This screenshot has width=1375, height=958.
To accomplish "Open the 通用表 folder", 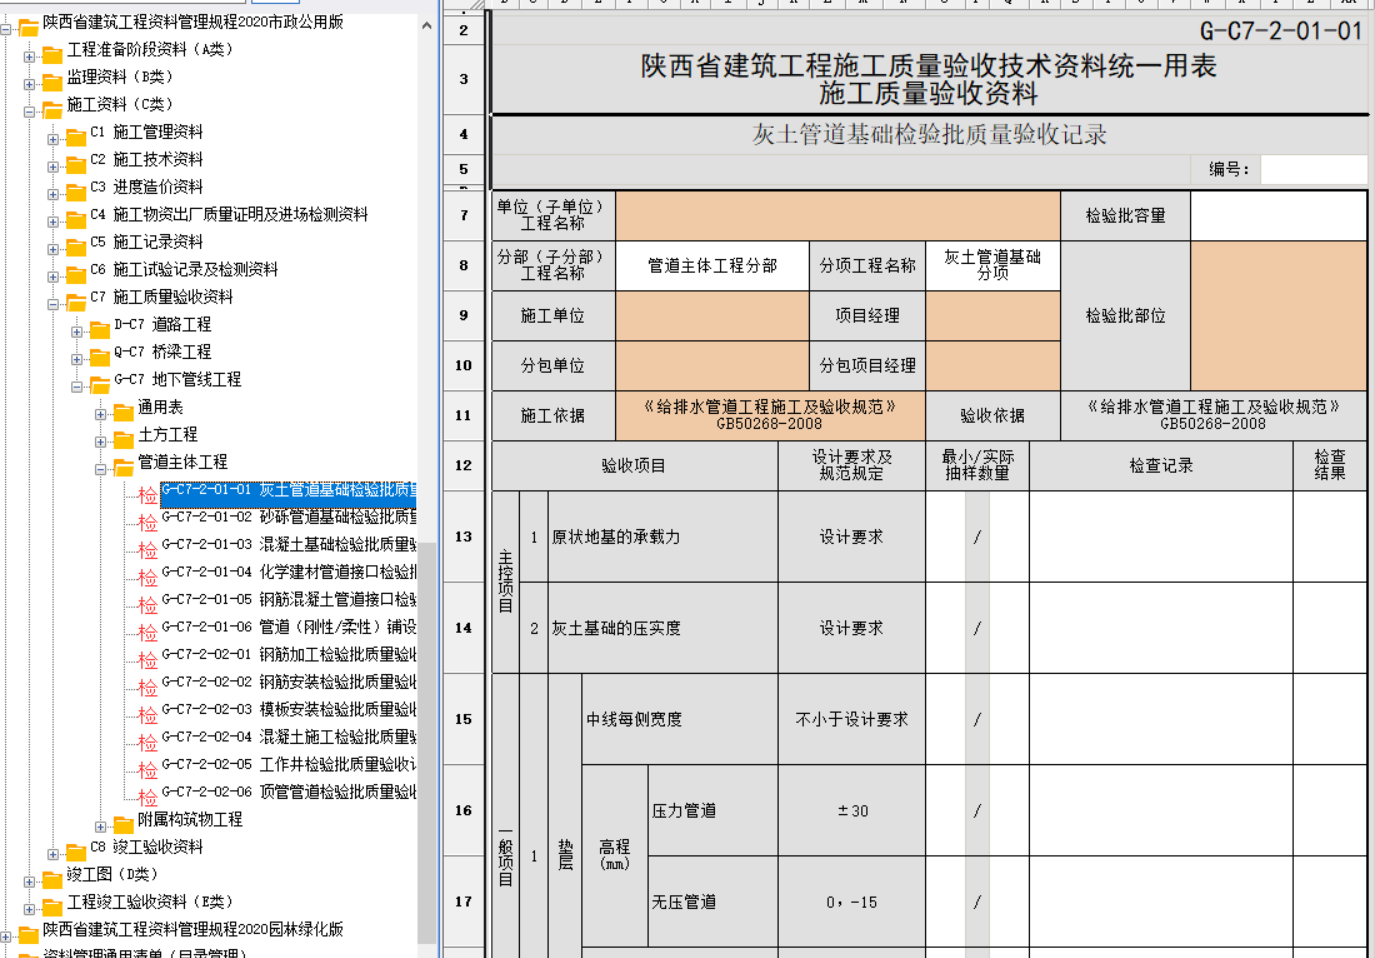I will [160, 407].
